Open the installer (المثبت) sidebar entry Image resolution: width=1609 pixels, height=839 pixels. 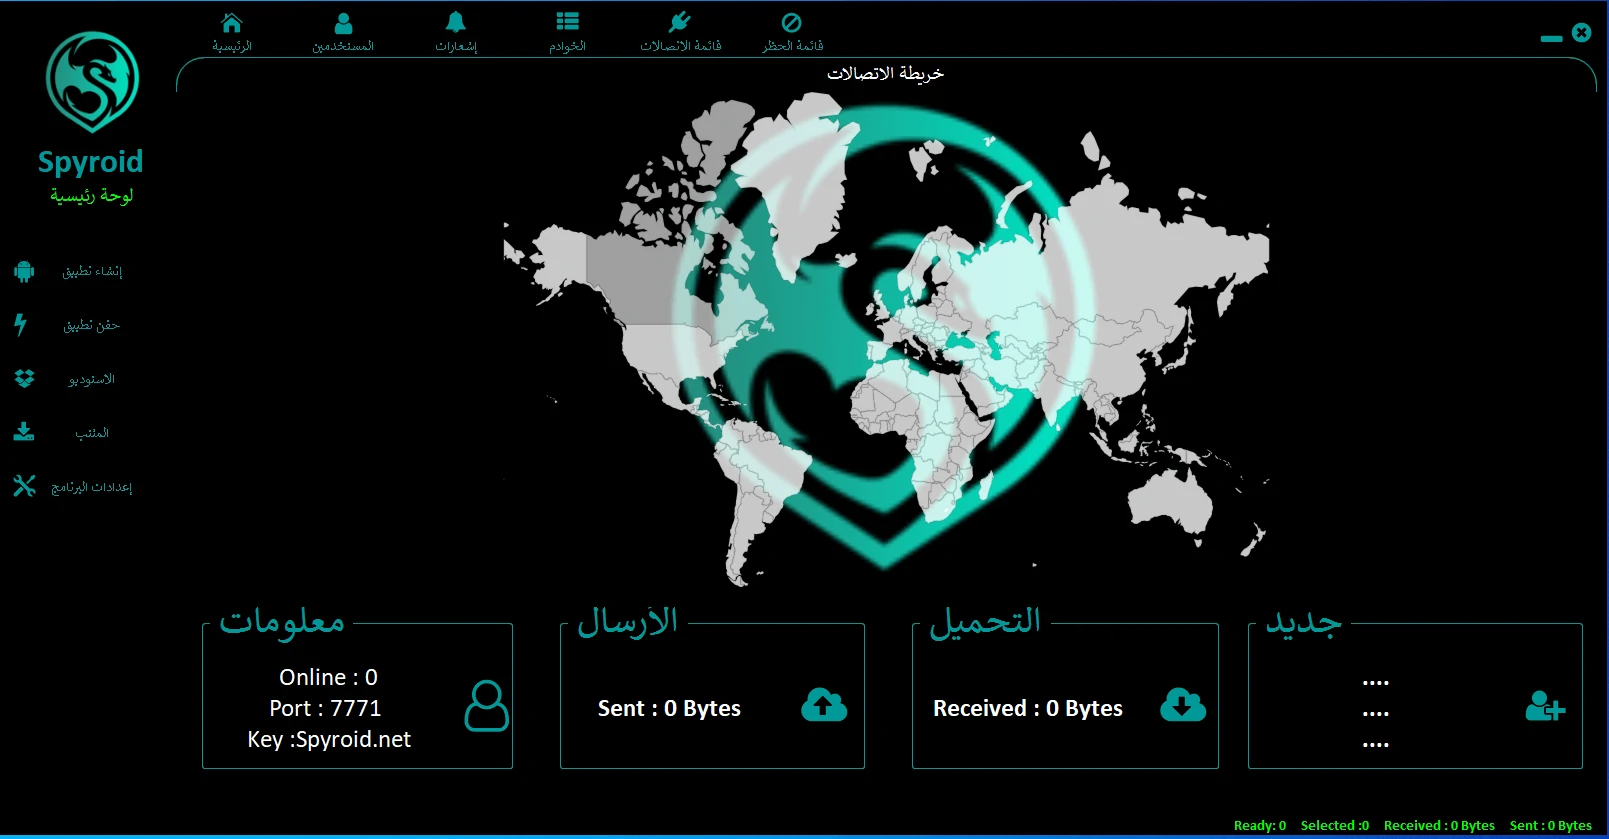[x=91, y=433]
